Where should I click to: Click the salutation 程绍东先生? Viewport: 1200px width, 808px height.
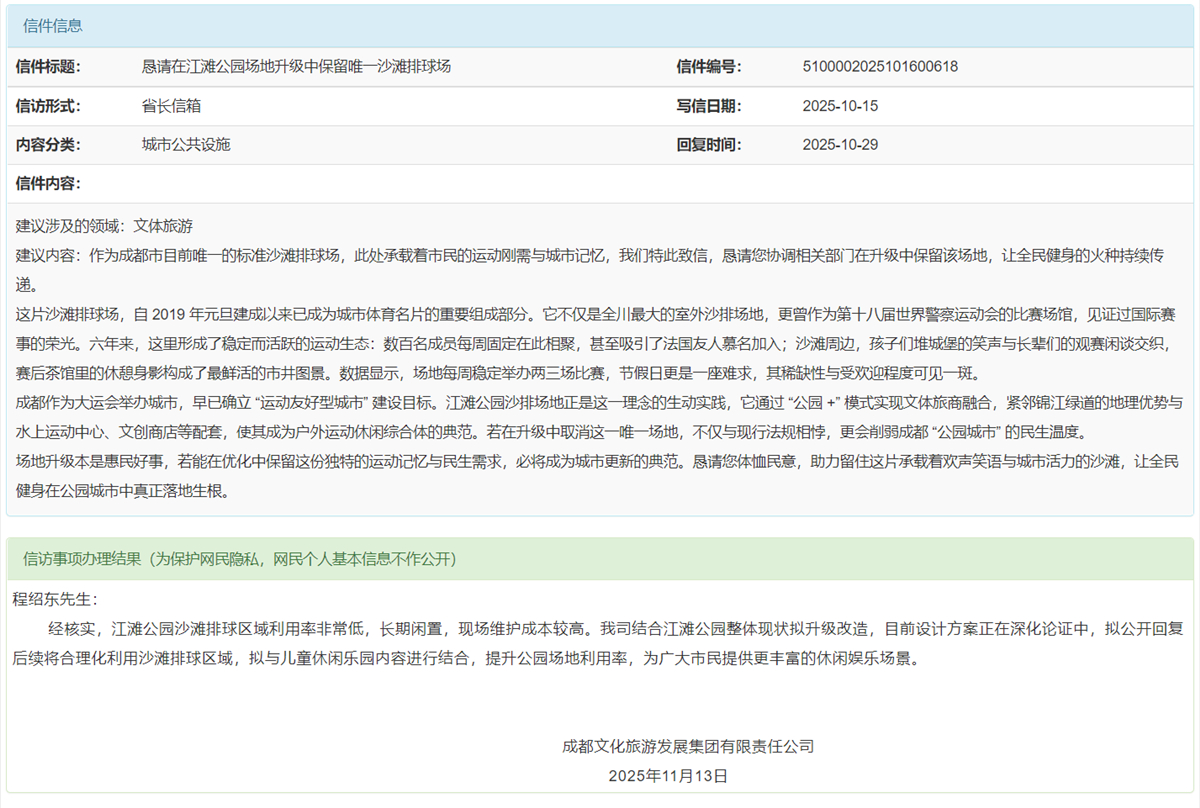(55, 600)
